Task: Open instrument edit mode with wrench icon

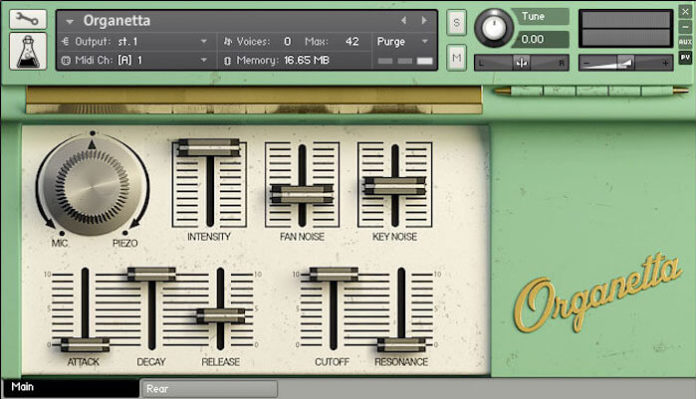Action: point(28,19)
